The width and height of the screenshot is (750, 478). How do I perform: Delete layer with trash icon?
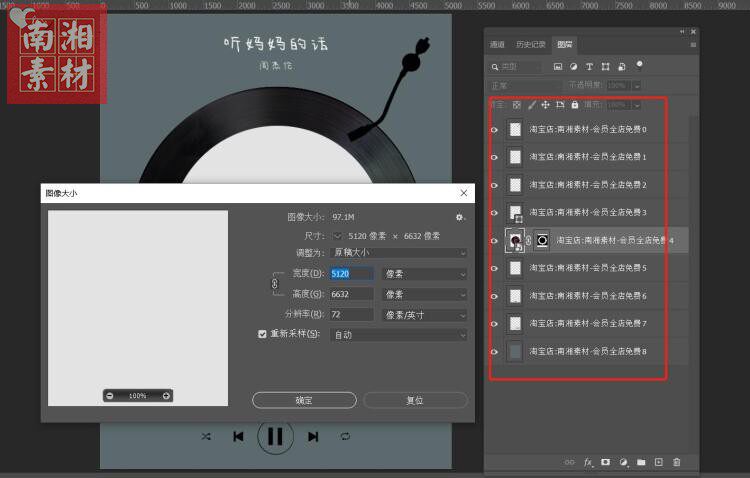(676, 462)
